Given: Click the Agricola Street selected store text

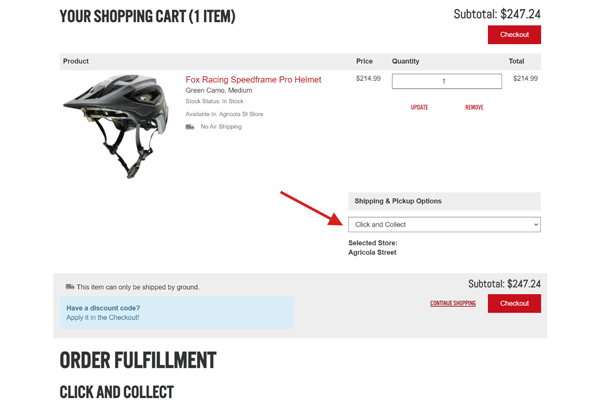Looking at the screenshot, I should point(372,252).
